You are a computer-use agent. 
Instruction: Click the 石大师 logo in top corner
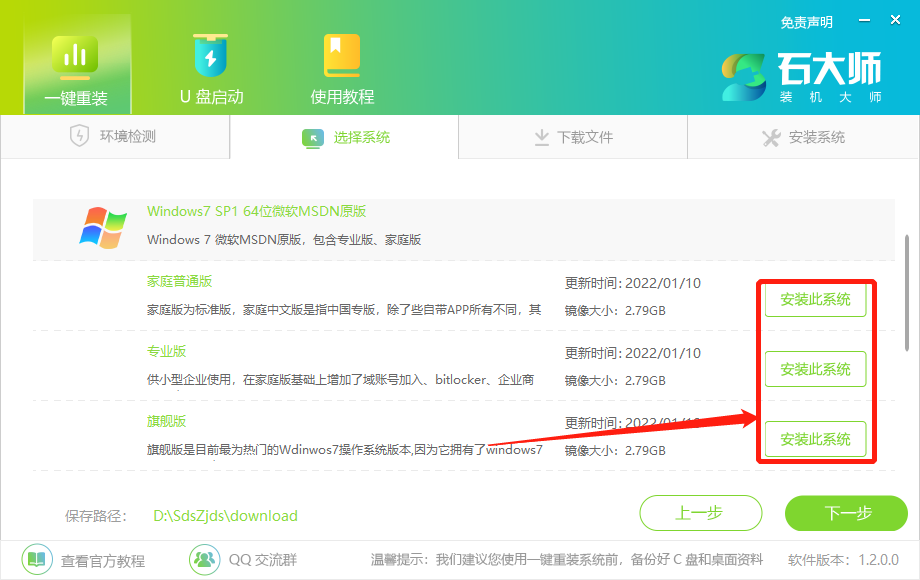pos(800,75)
